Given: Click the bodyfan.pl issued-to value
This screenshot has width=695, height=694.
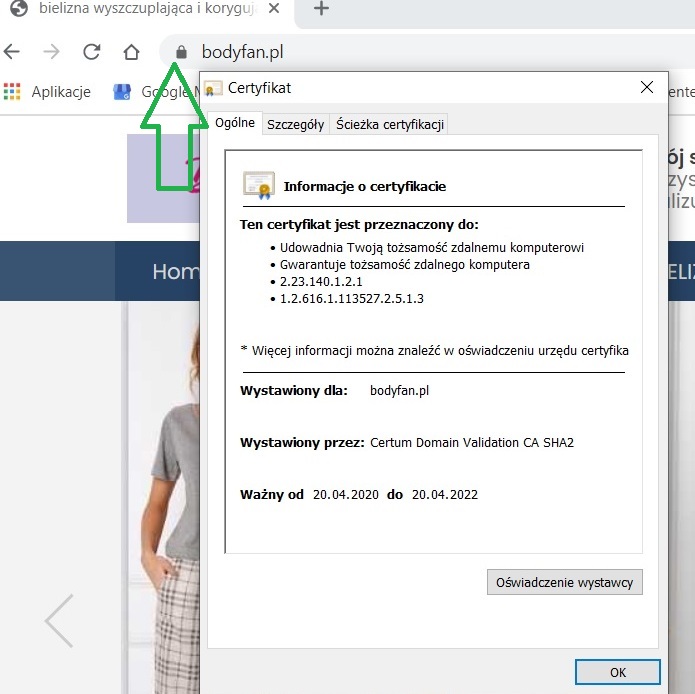Looking at the screenshot, I should click(399, 390).
